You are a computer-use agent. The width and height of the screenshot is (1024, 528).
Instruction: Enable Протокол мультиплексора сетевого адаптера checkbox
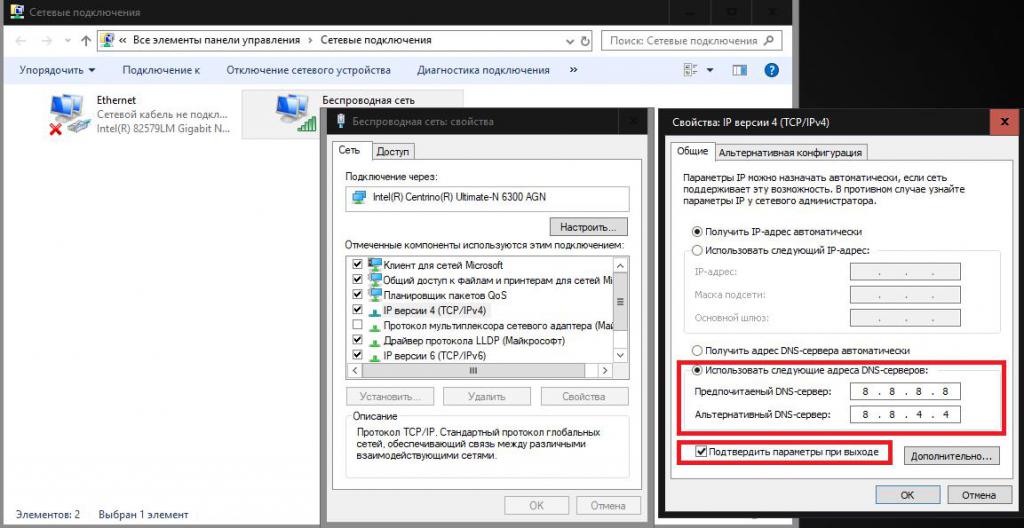[x=357, y=325]
